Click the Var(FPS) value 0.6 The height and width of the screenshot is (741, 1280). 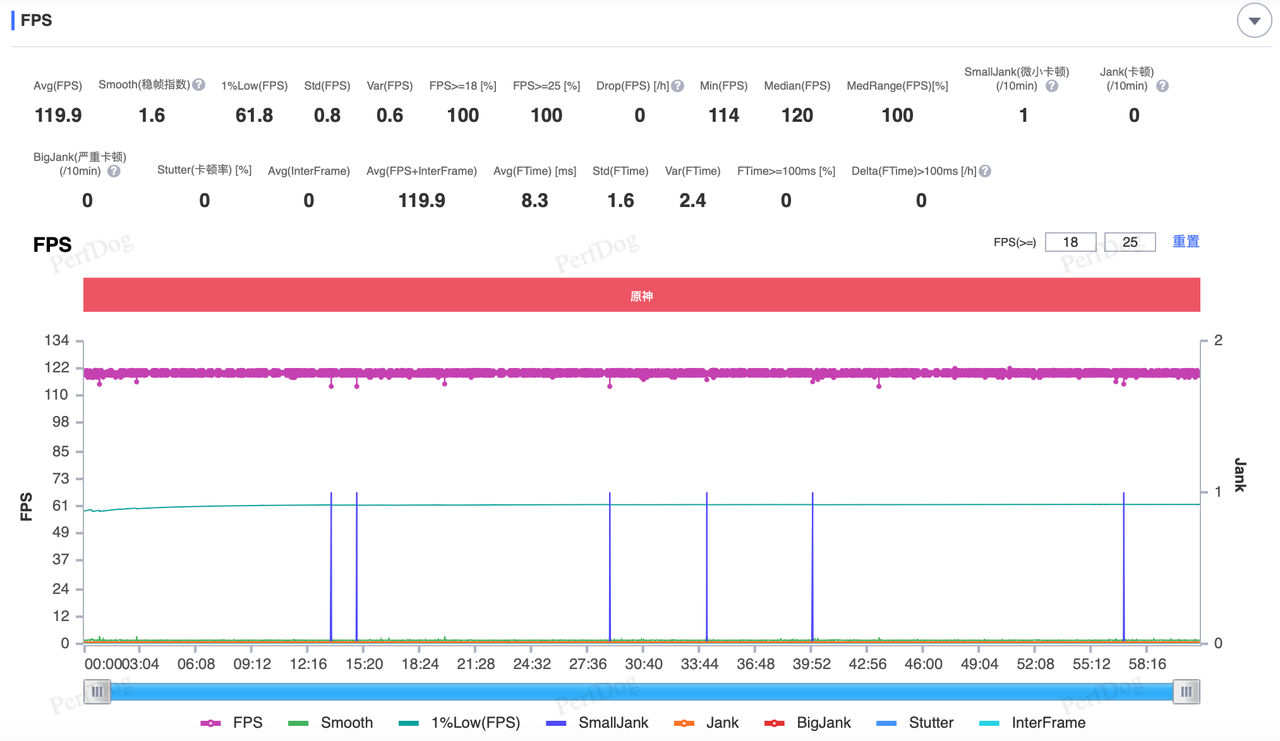pos(390,115)
